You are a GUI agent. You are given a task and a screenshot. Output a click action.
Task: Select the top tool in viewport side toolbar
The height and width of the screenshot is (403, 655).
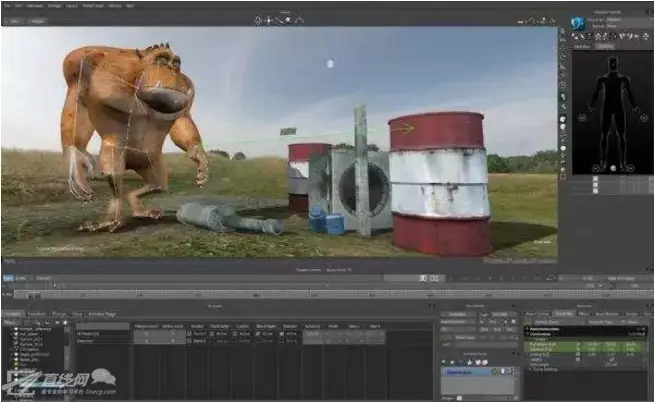click(563, 31)
